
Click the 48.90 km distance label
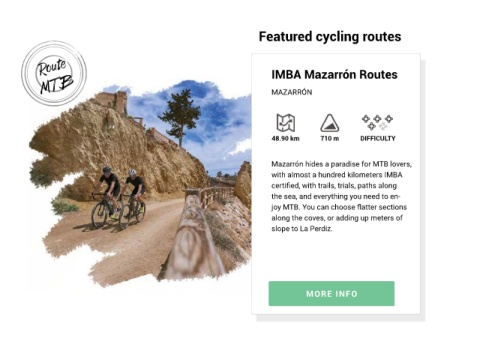(x=285, y=138)
